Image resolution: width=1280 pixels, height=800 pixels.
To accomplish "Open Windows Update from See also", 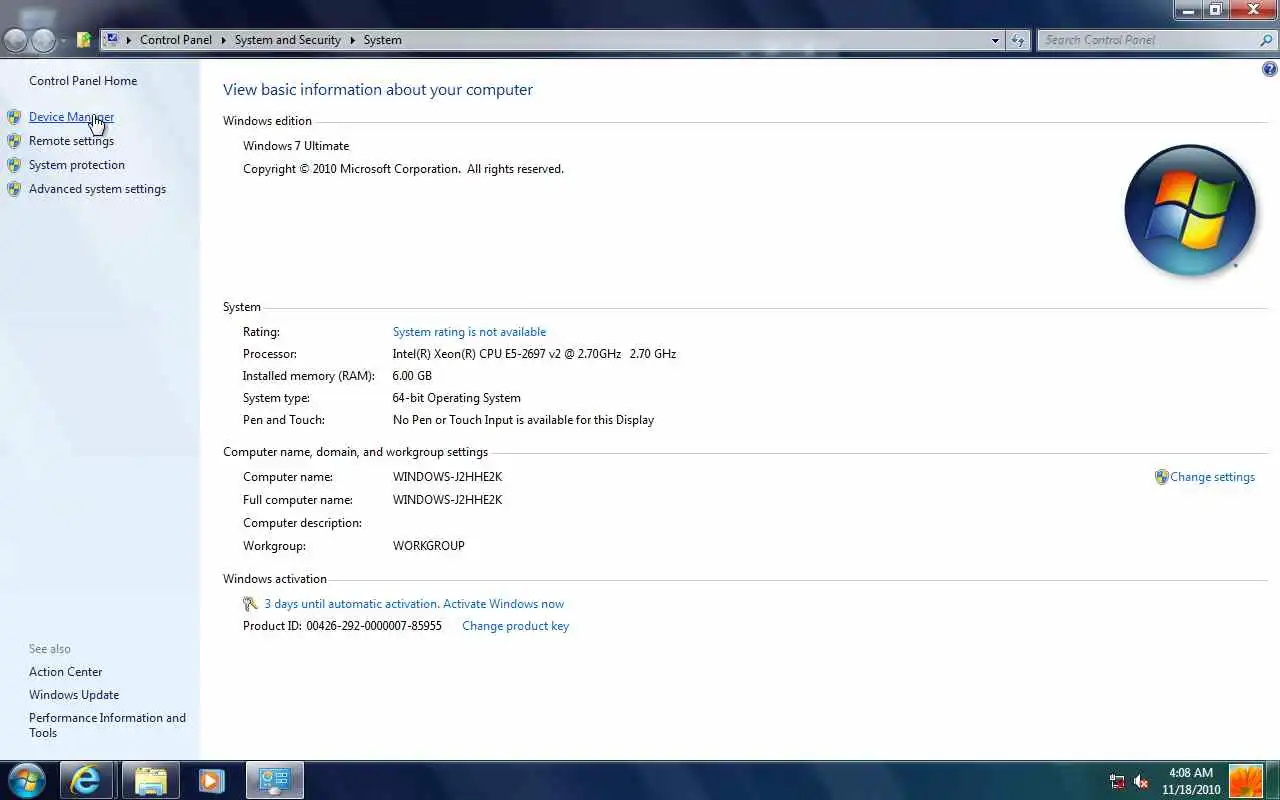I will pyautogui.click(x=74, y=695).
